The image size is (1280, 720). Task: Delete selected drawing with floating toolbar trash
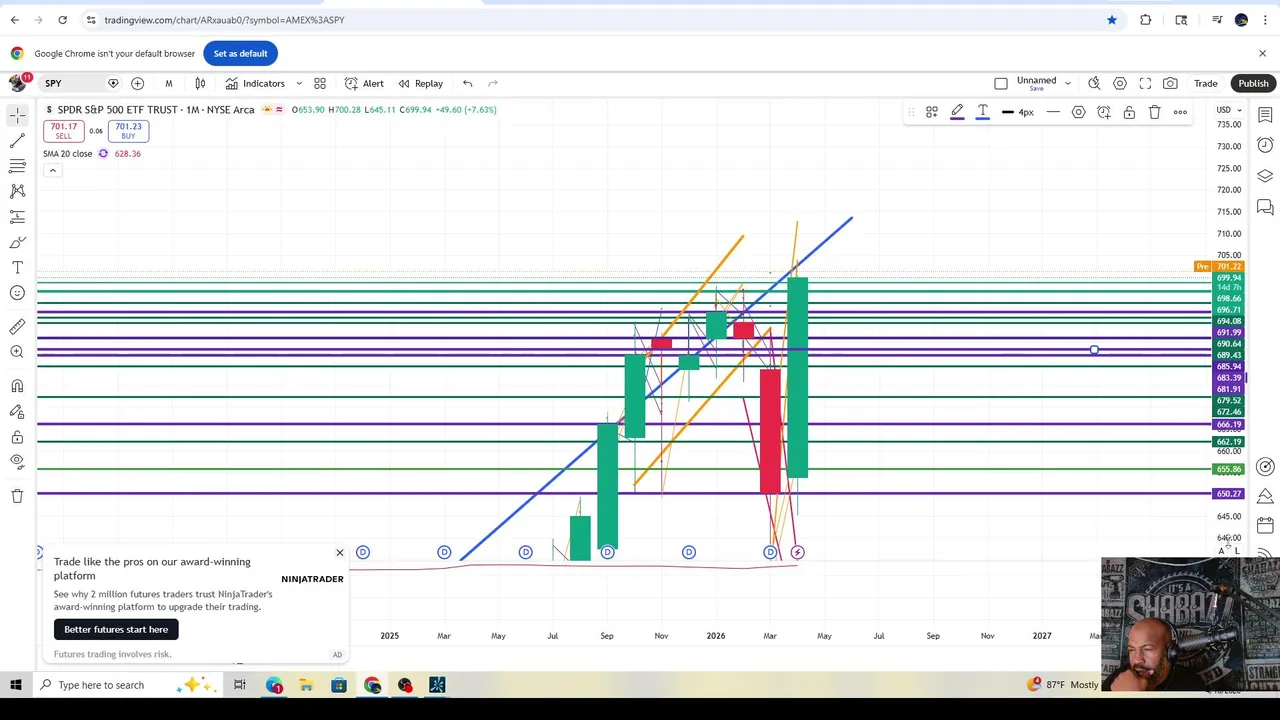click(x=1154, y=112)
